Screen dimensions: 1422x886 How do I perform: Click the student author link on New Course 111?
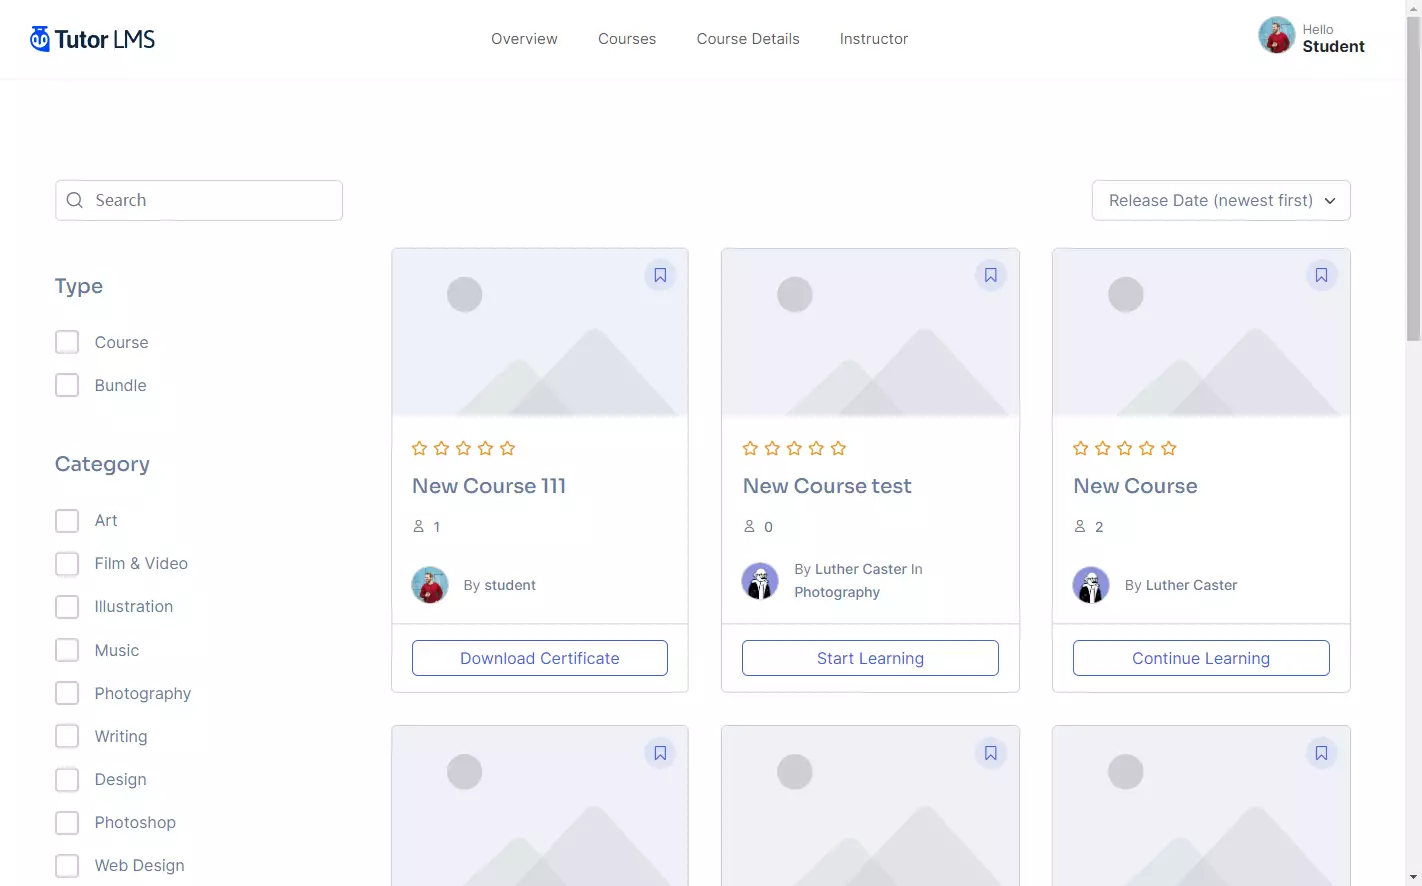510,585
